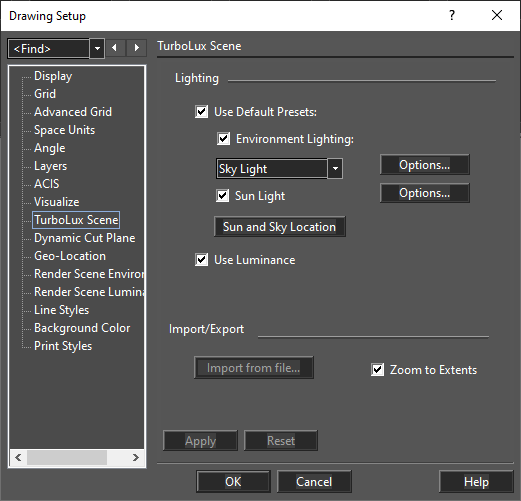Select TurboLux Scene in the tree
This screenshot has width=521, height=501.
tap(76, 220)
